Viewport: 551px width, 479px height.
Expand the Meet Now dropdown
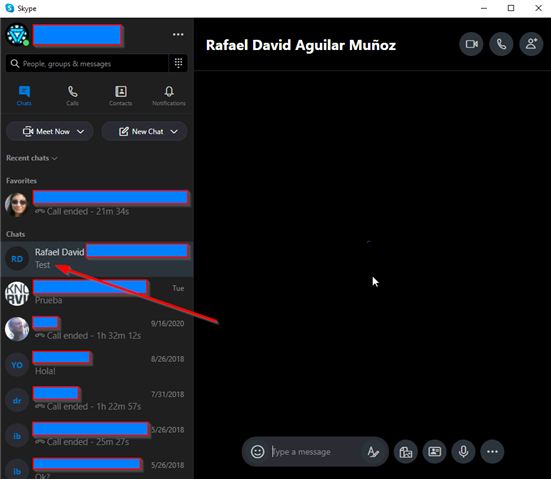80,131
